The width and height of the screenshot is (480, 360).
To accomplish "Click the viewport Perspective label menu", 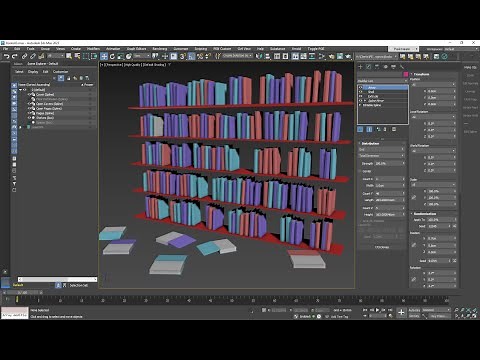I will (x=115, y=65).
